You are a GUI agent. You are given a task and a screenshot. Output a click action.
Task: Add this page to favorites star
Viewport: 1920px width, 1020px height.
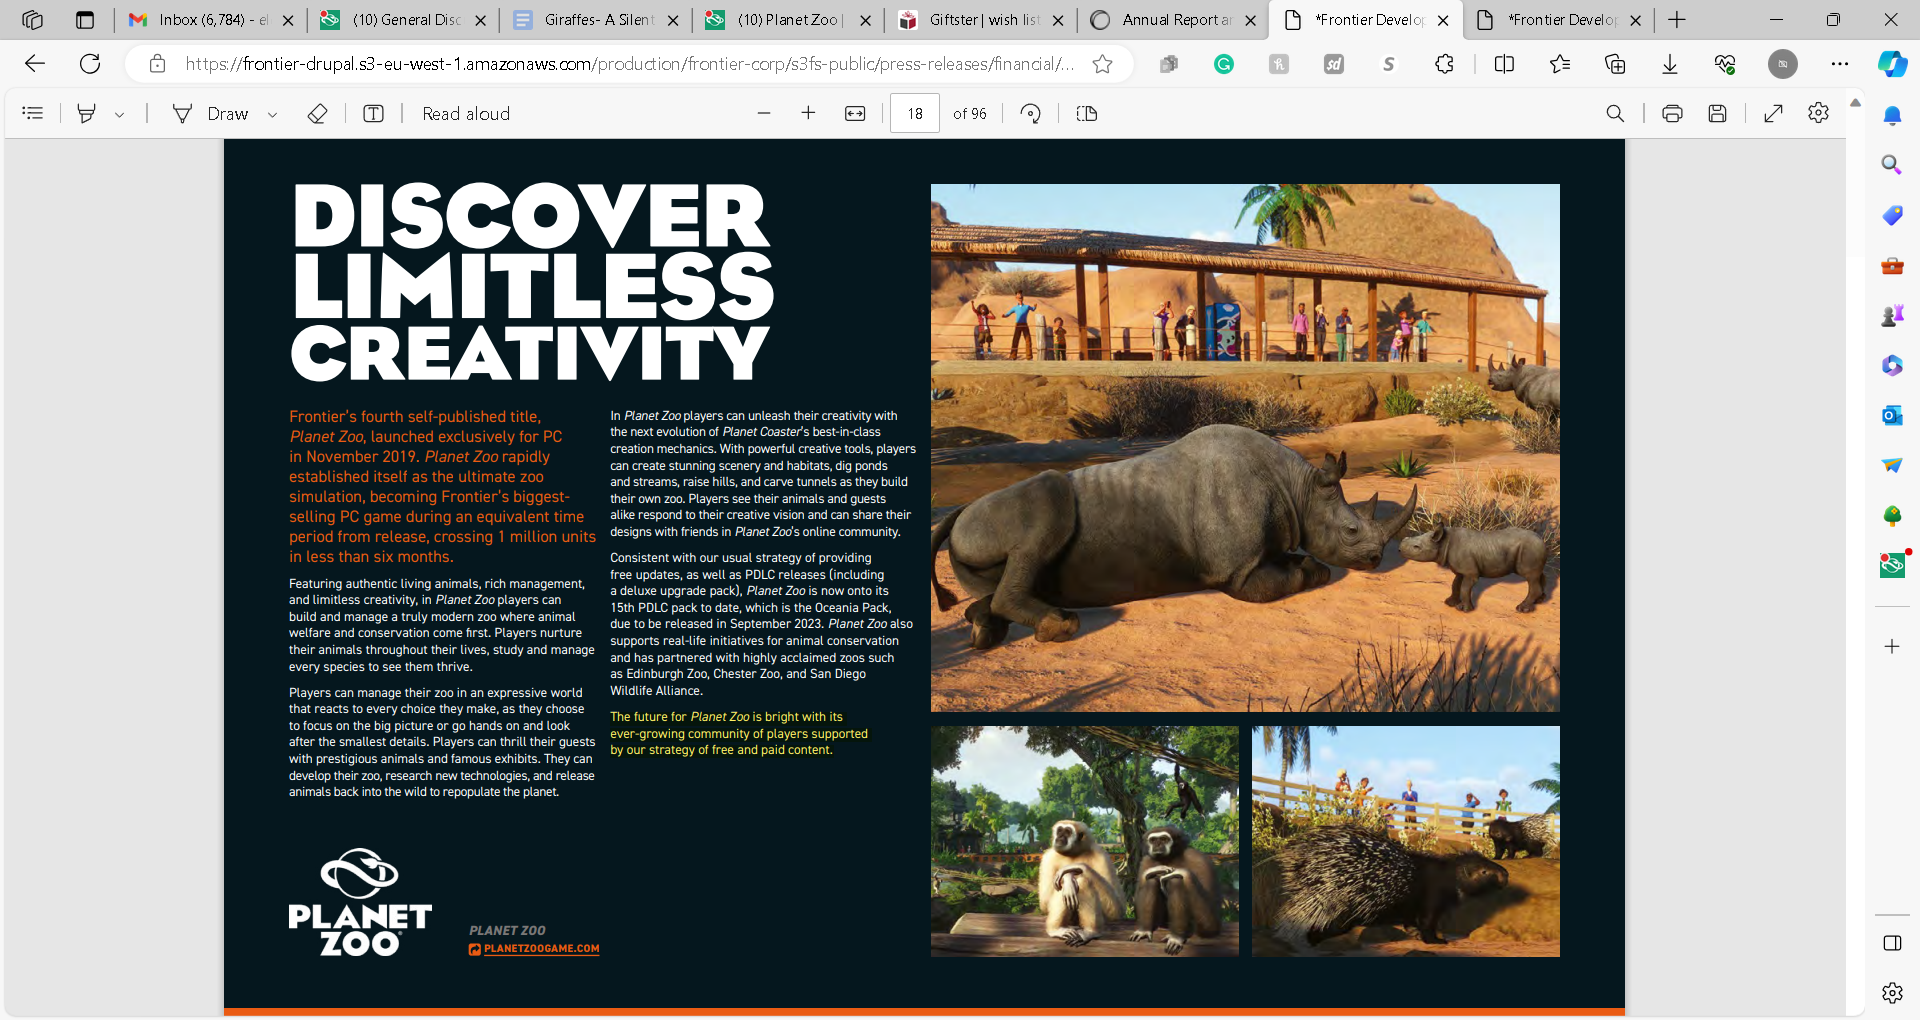point(1102,64)
